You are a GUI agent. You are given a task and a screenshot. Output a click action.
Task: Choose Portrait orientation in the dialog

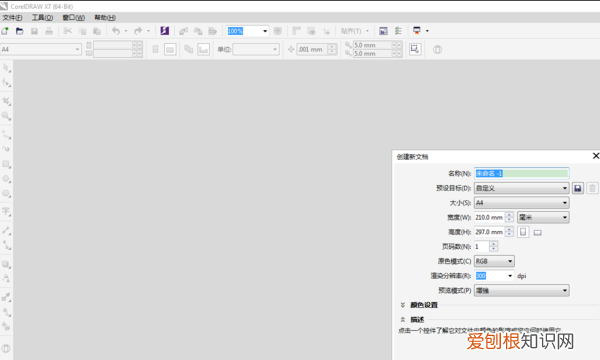point(523,232)
